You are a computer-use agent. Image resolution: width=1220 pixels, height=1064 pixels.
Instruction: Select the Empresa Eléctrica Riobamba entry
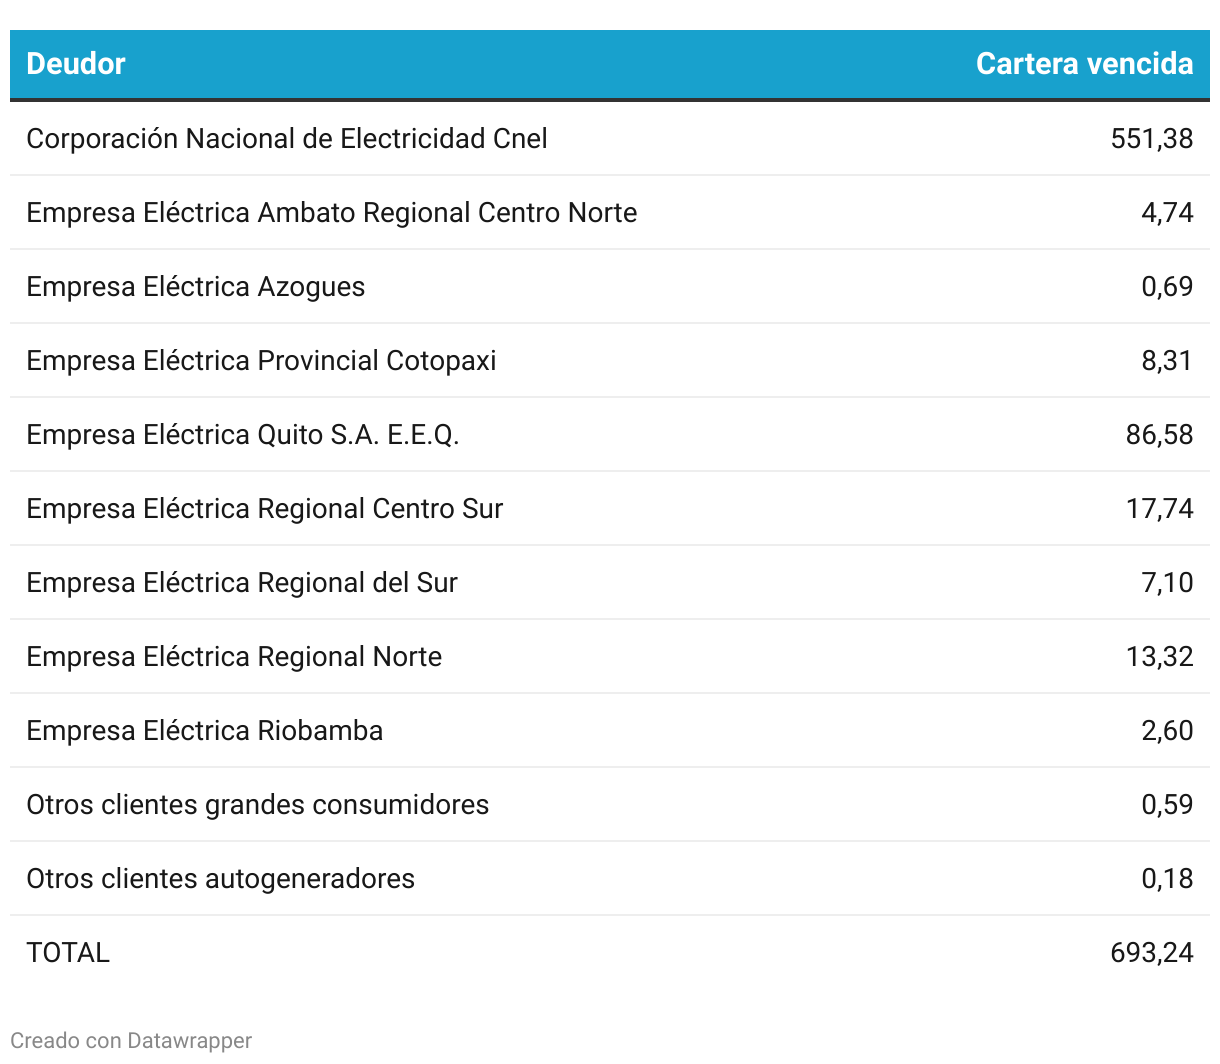[x=205, y=731]
